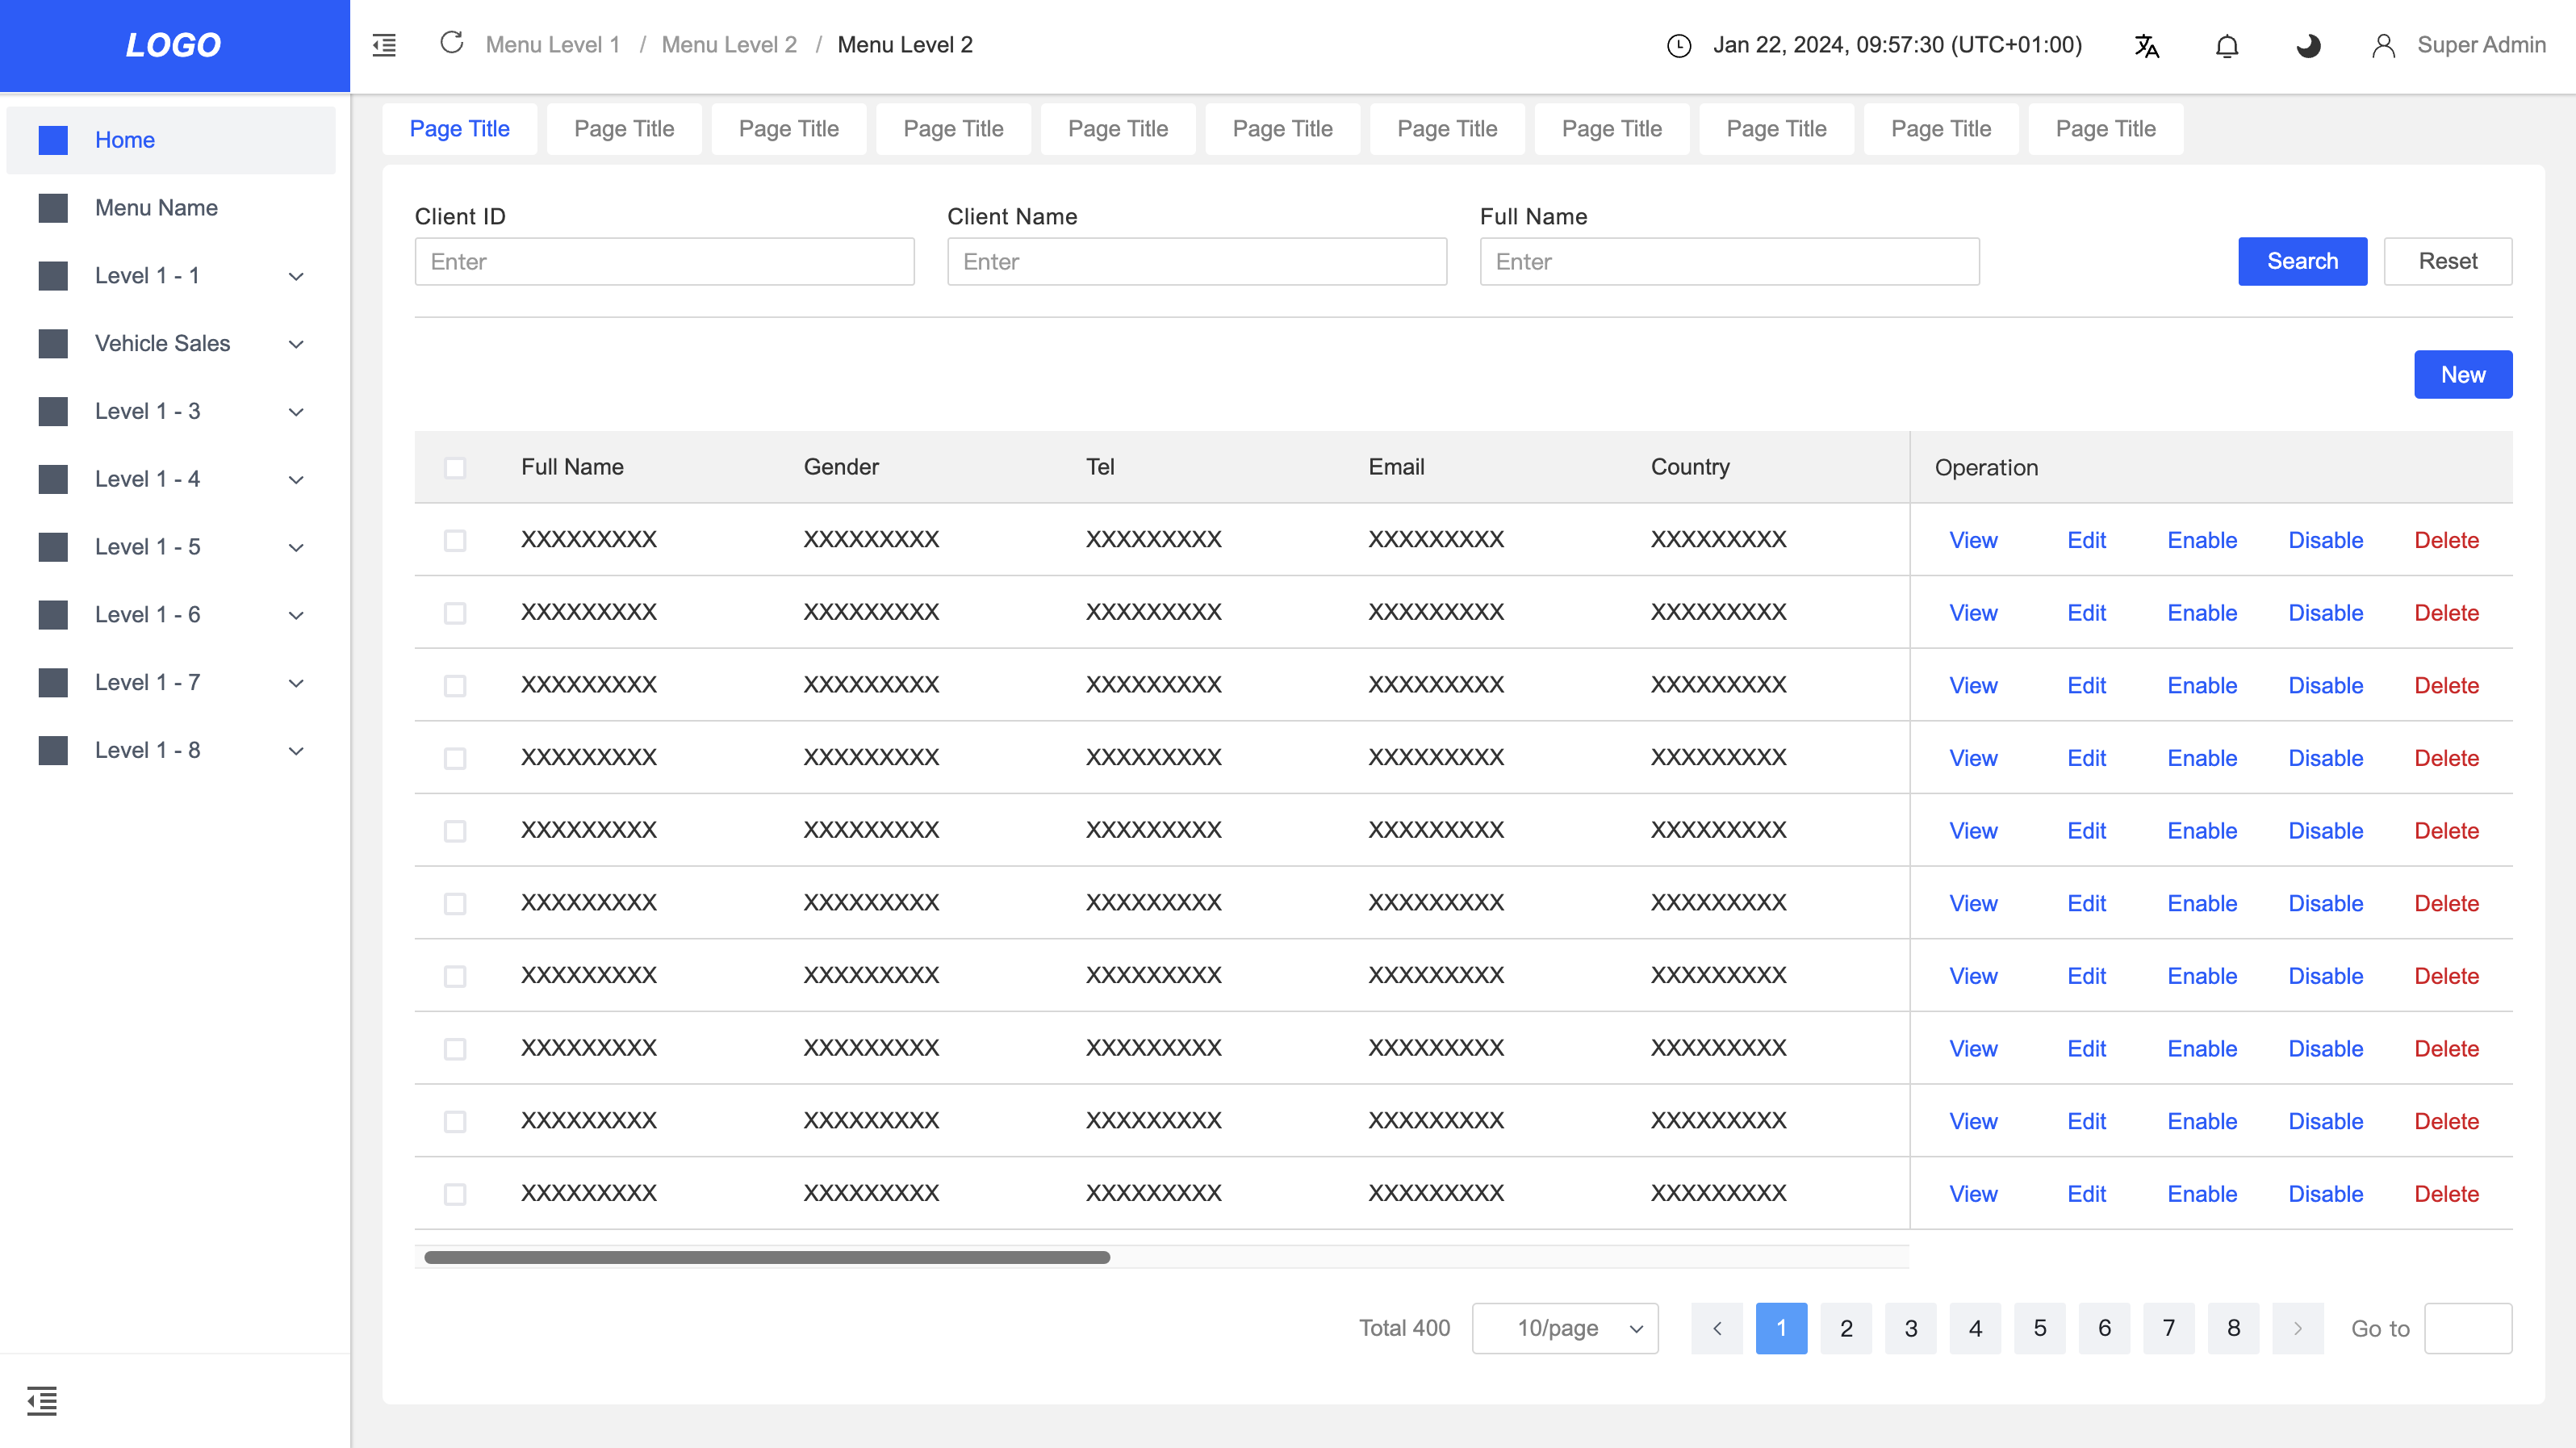The height and width of the screenshot is (1448, 2576).
Task: Check the second table row checkbox
Action: tap(455, 613)
